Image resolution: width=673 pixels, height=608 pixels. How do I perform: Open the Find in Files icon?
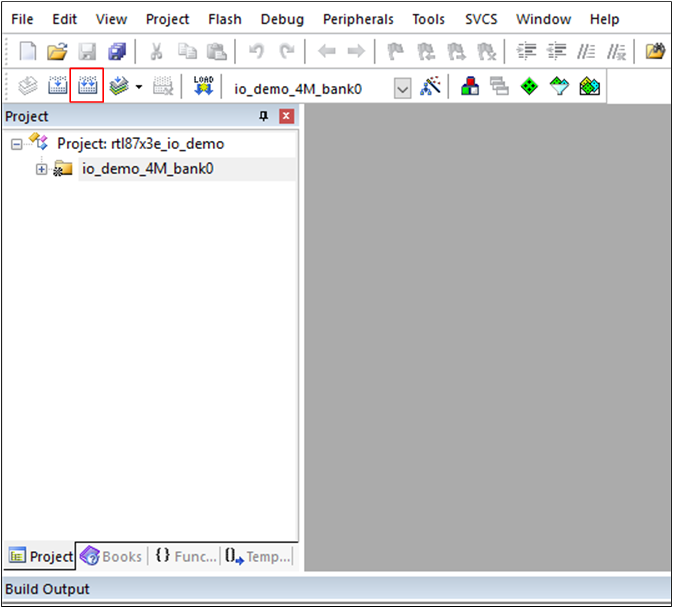(655, 51)
